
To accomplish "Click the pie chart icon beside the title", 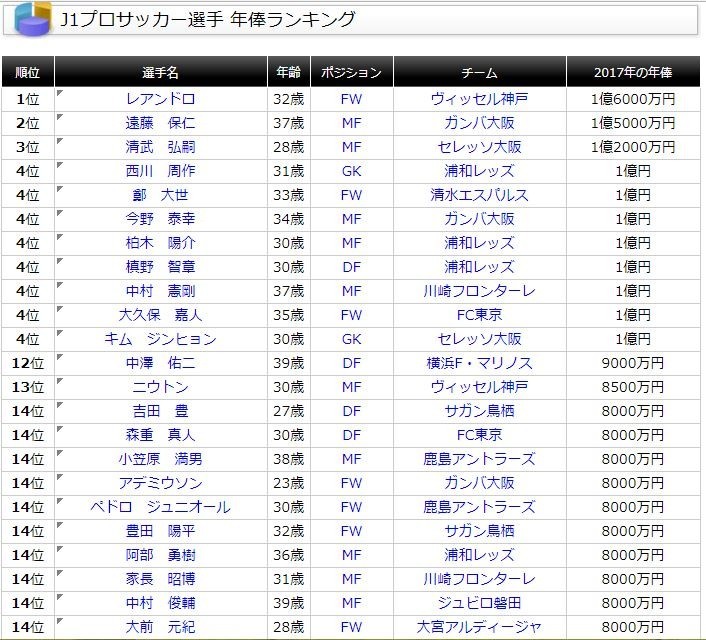I will point(33,19).
